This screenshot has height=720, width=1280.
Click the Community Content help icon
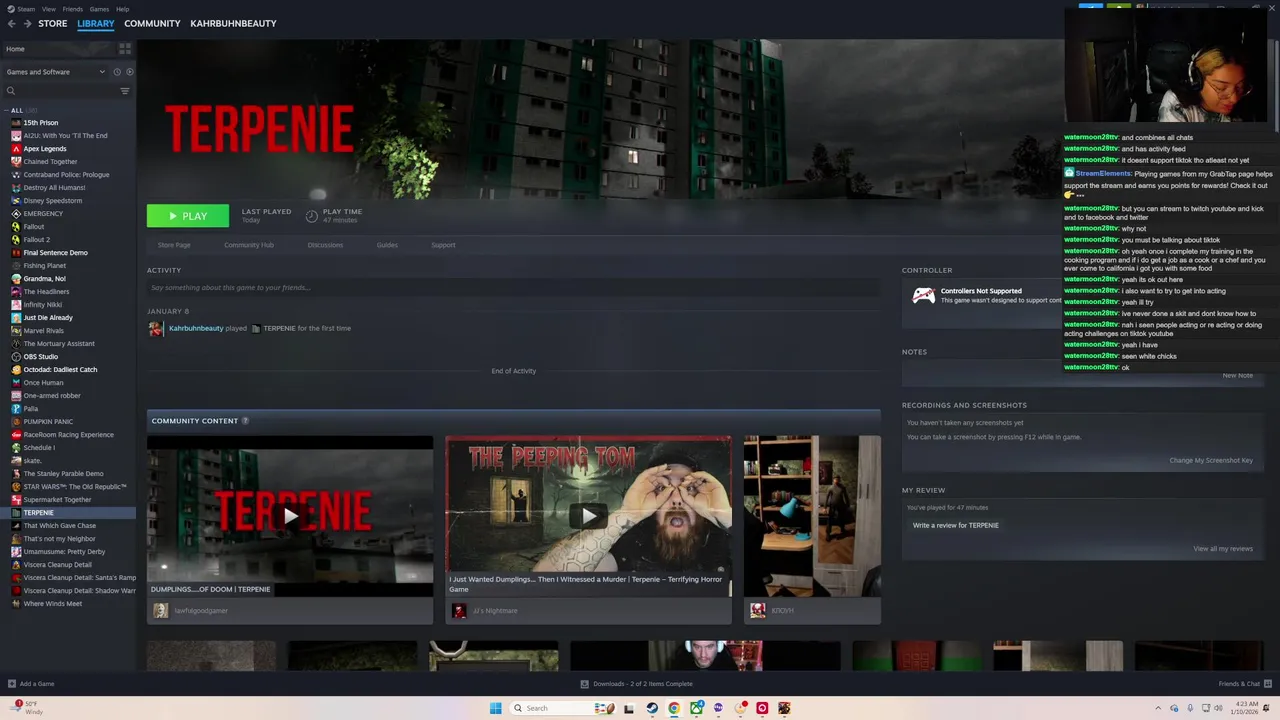tap(245, 421)
